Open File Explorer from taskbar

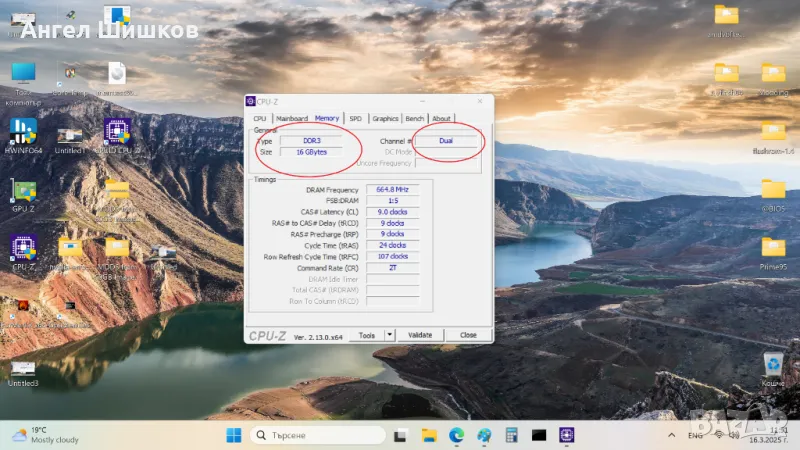click(x=429, y=435)
